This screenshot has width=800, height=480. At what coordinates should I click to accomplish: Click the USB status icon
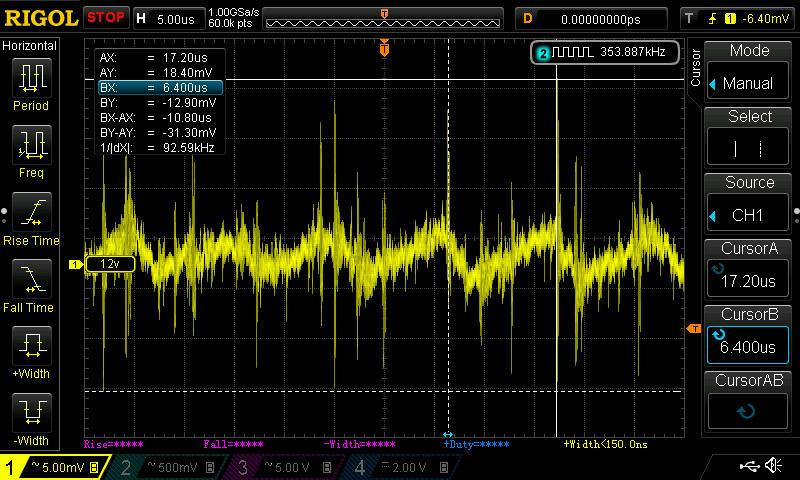(x=750, y=466)
